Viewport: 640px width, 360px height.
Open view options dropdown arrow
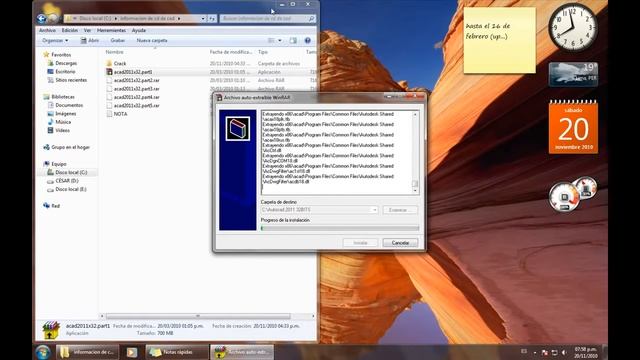(280, 40)
